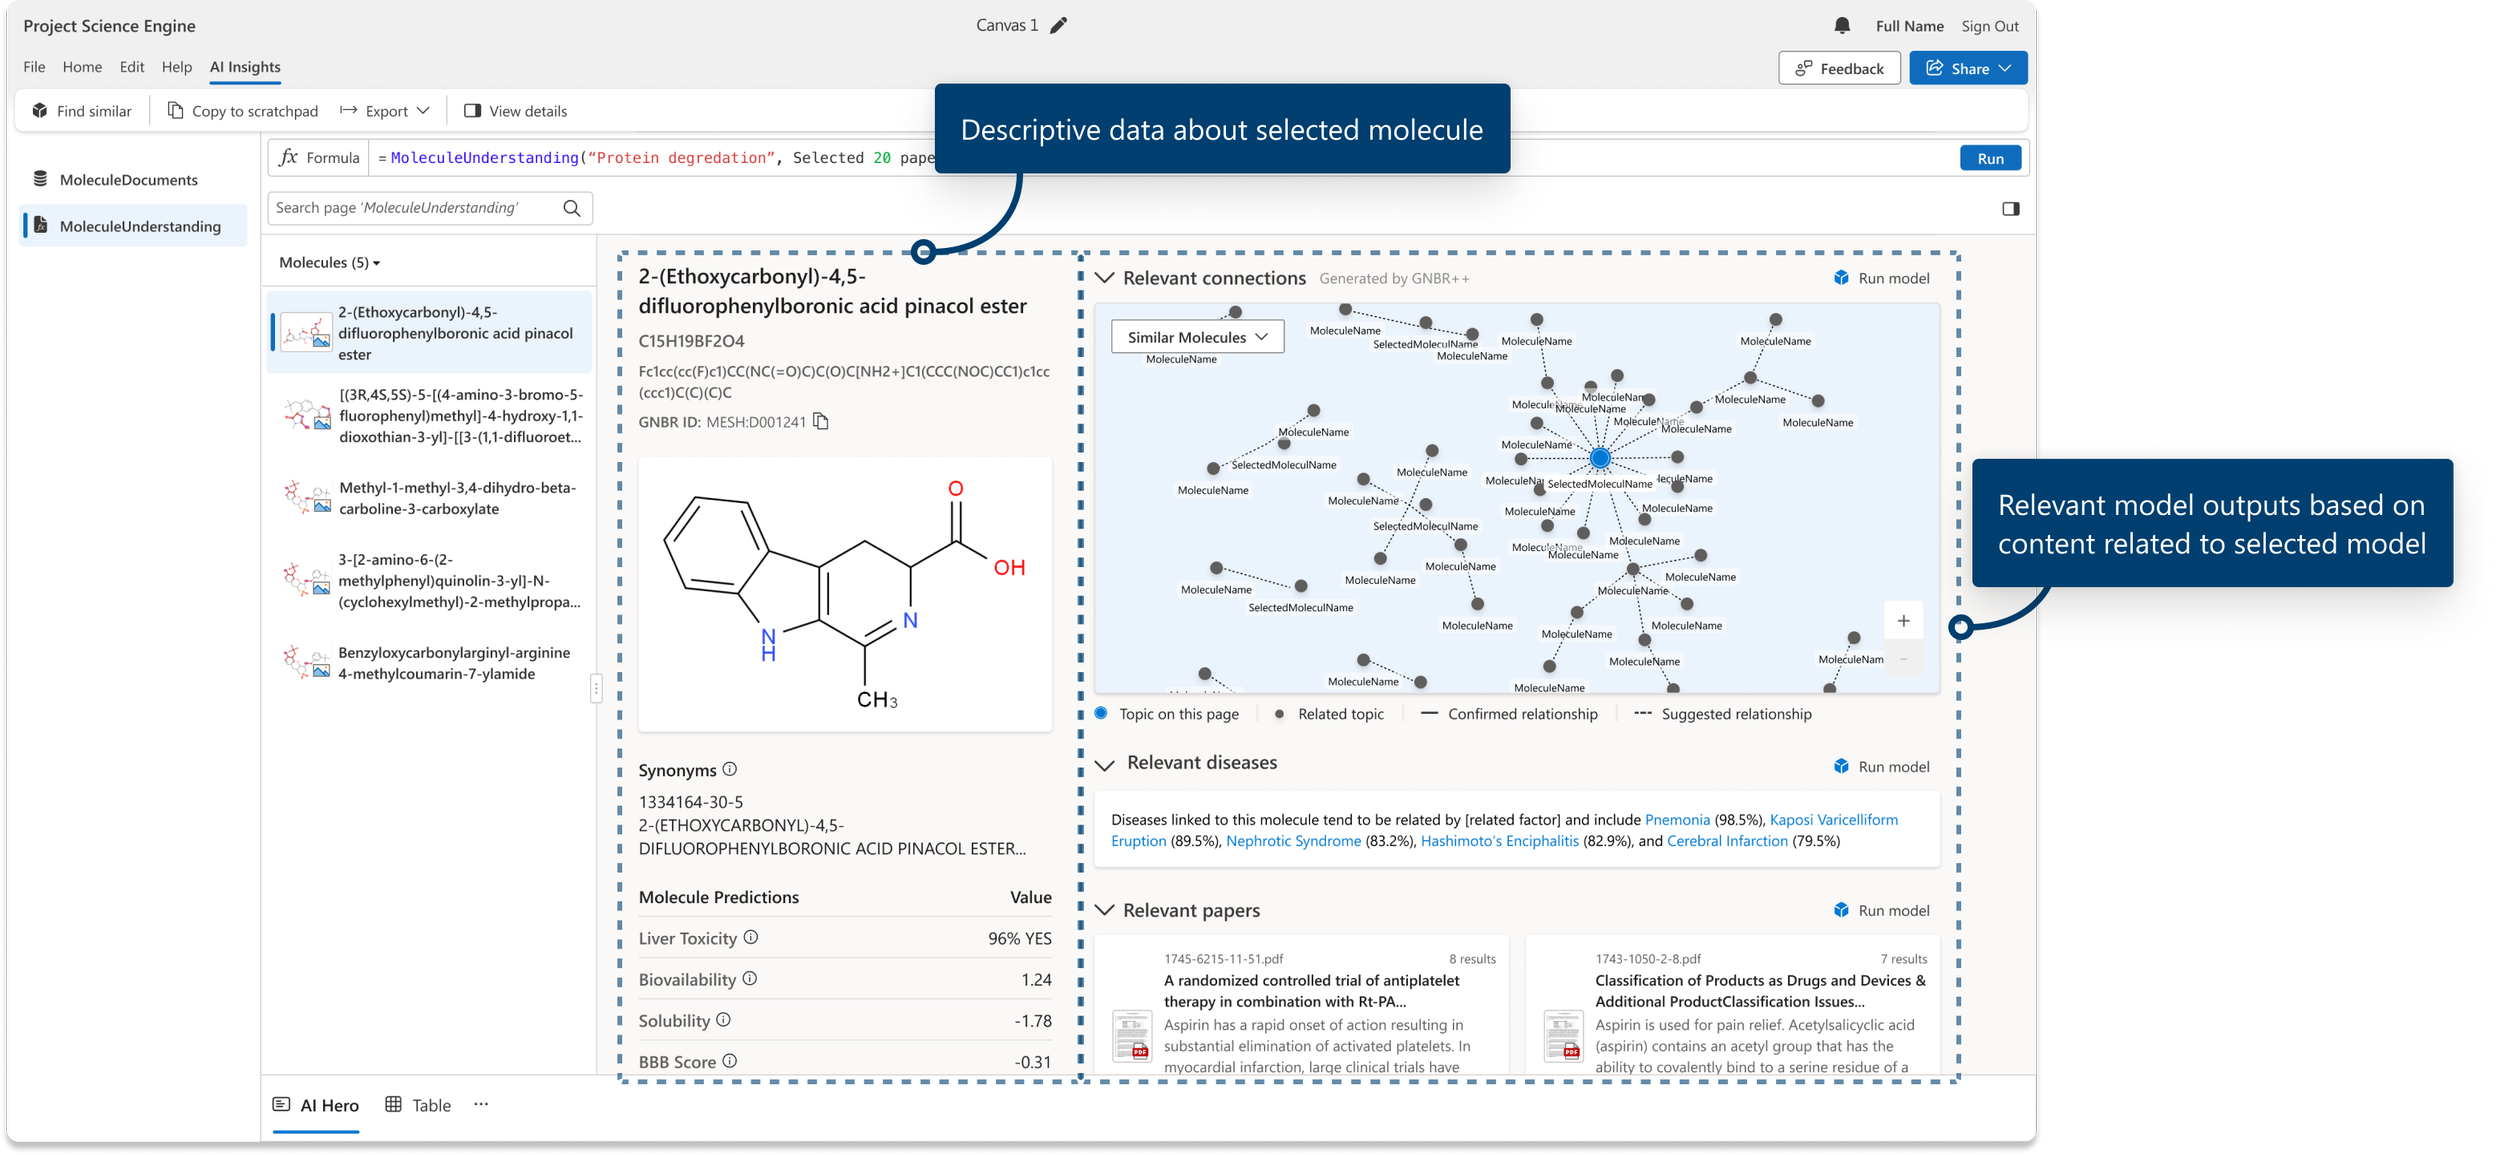2500x1155 pixels.
Task: Open the Cerebral Infarction disease link
Action: [1727, 841]
